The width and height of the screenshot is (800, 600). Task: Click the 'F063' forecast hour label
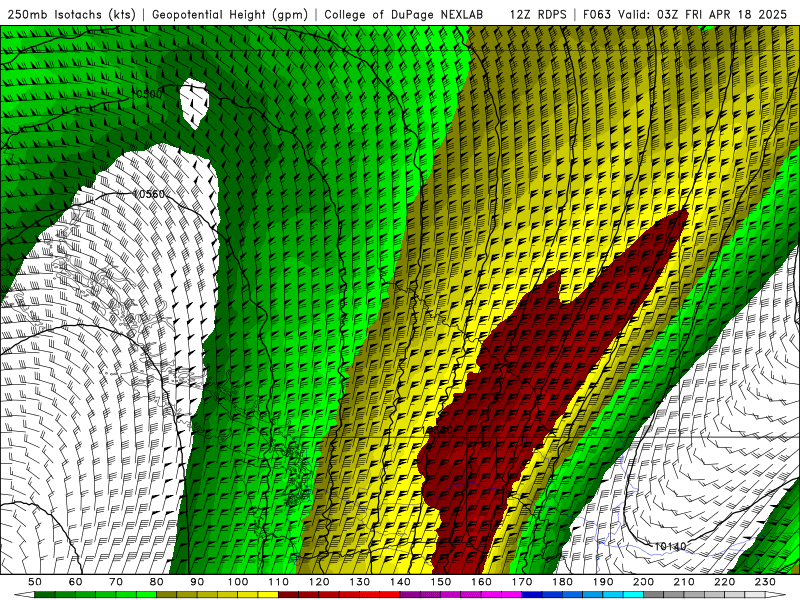tap(596, 15)
